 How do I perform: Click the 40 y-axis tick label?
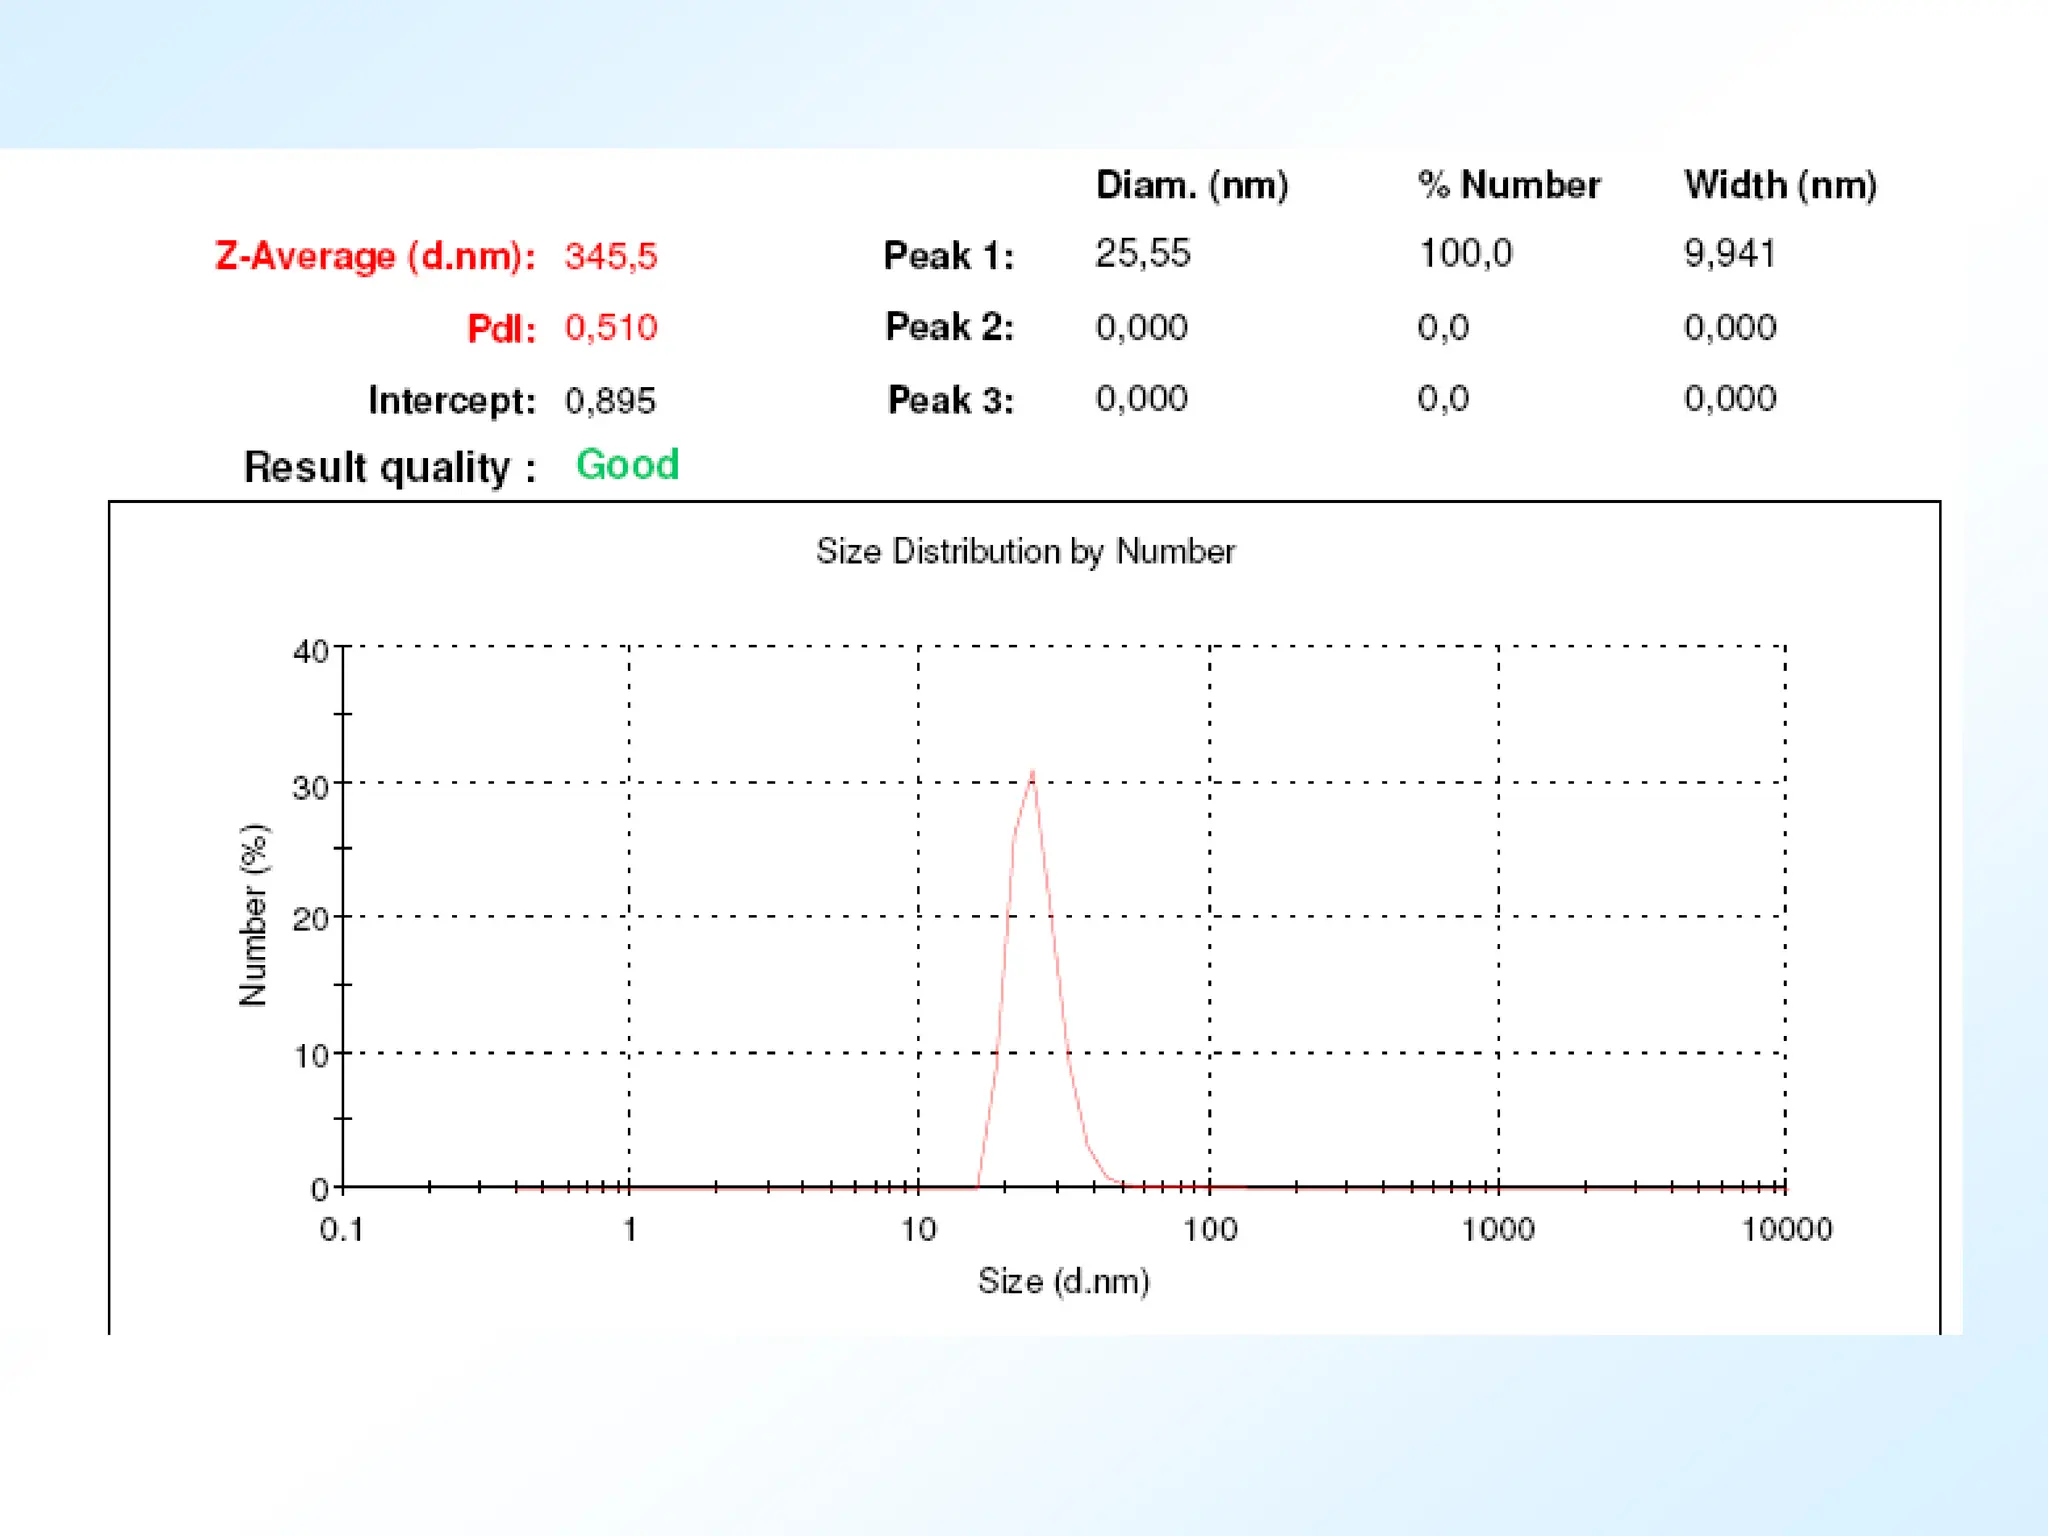(310, 652)
